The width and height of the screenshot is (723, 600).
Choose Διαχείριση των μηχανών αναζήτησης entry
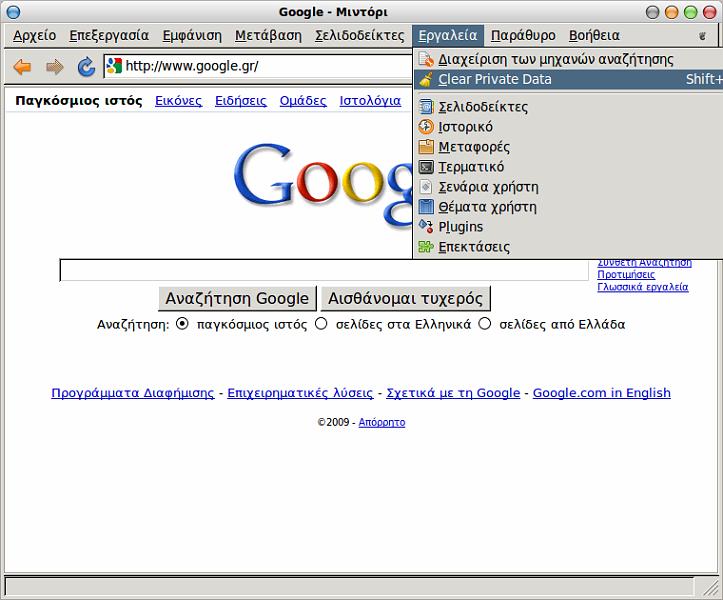click(x=568, y=59)
